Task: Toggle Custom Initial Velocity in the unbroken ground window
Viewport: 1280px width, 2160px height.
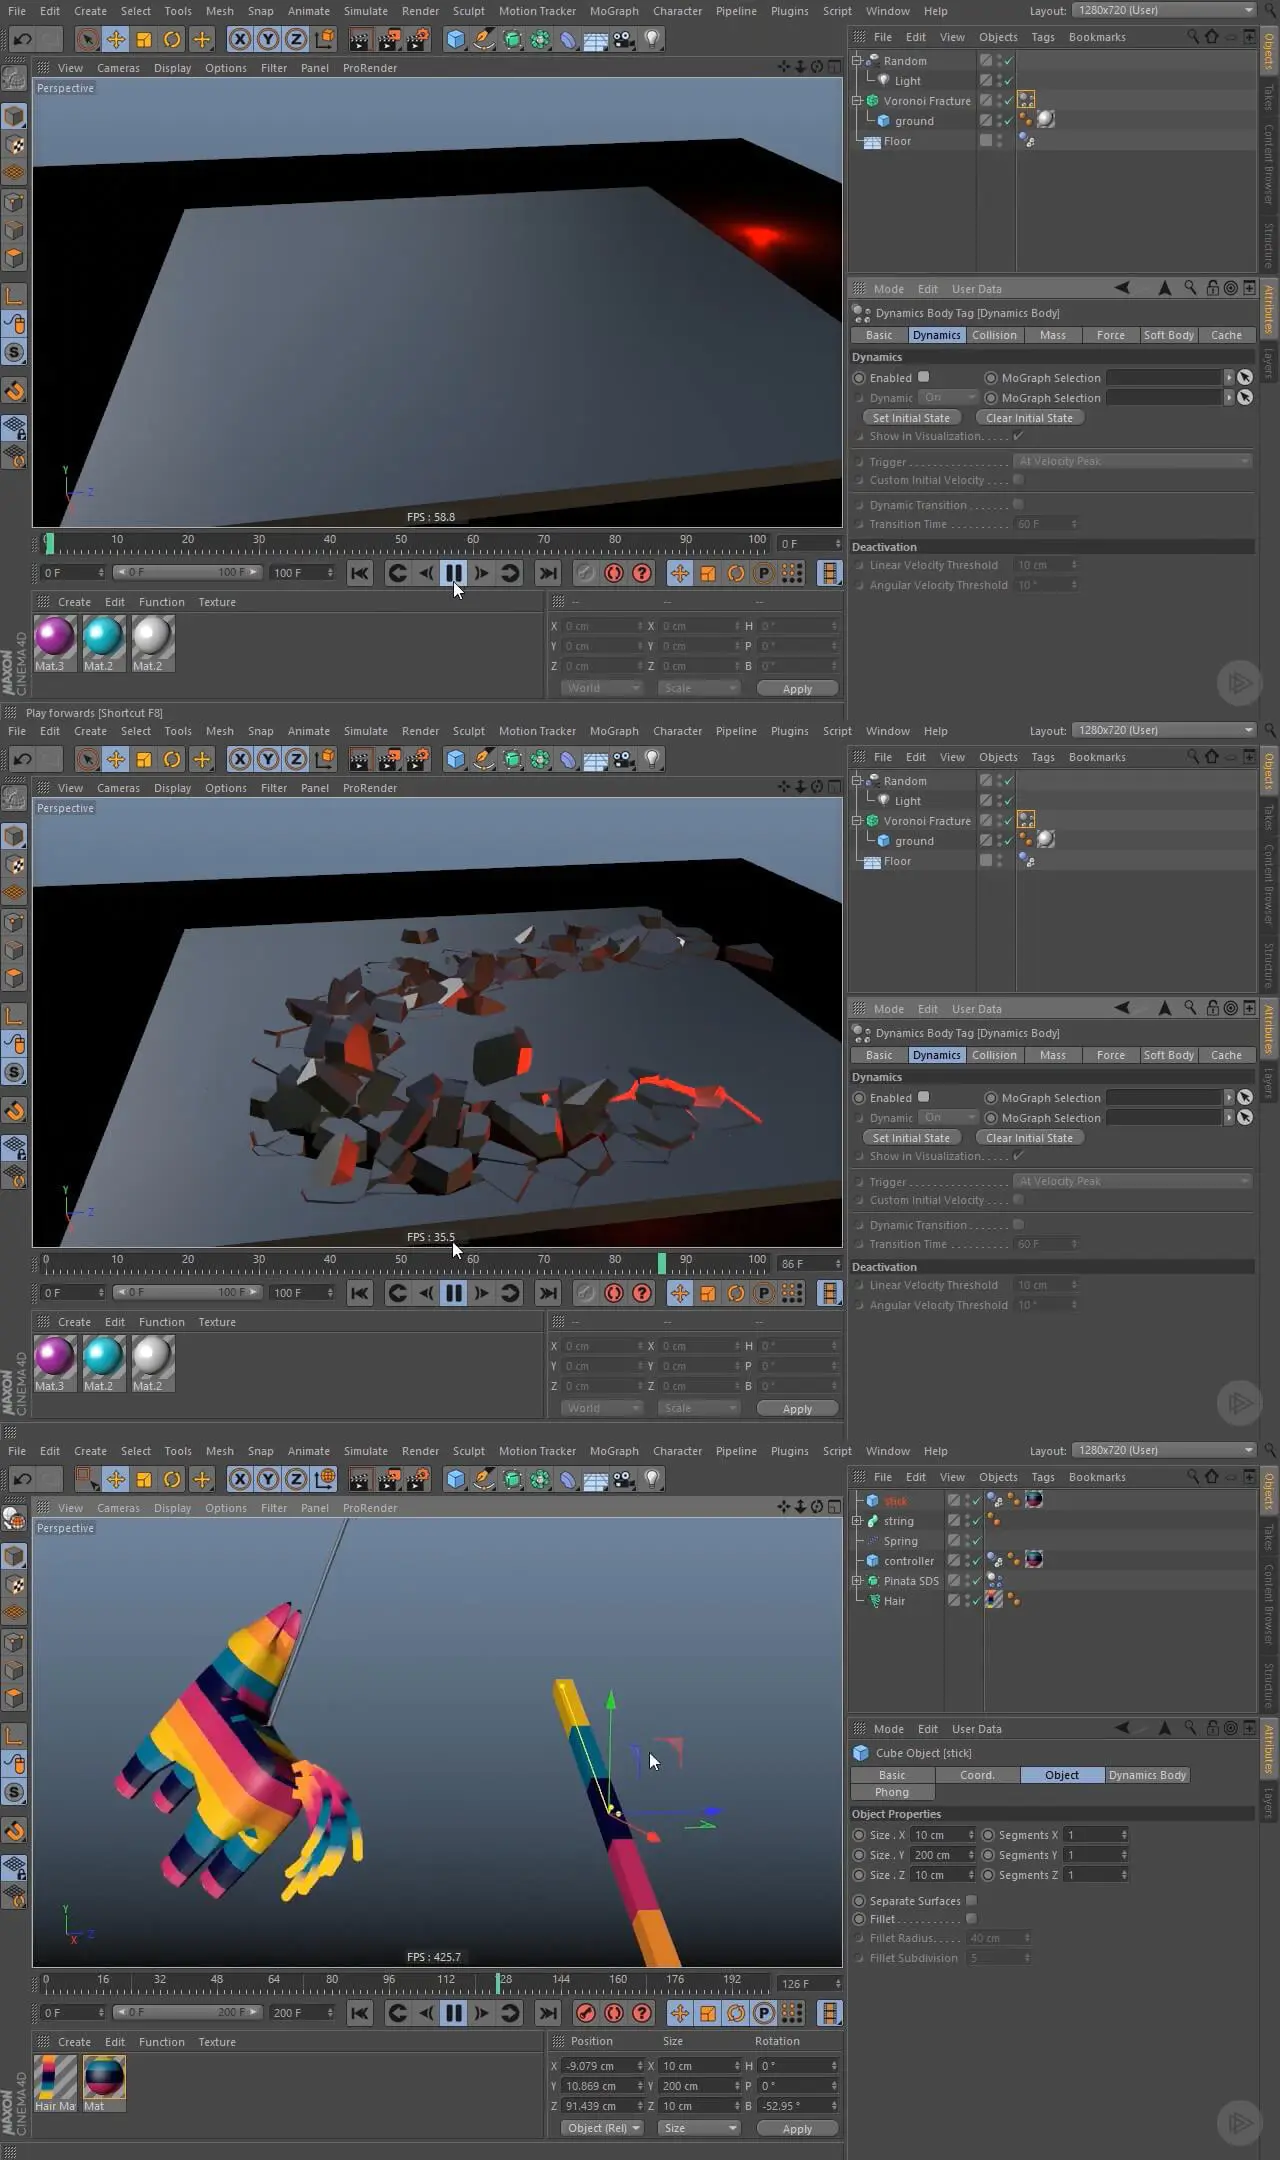Action: 1018,480
